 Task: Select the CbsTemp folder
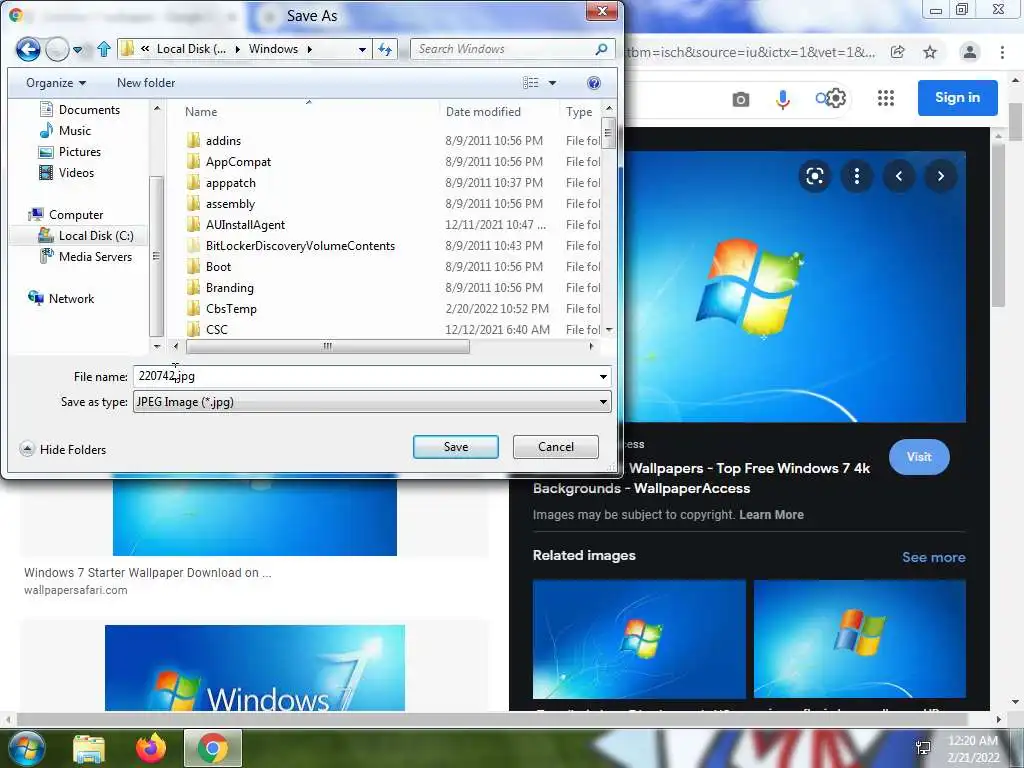(x=221, y=308)
